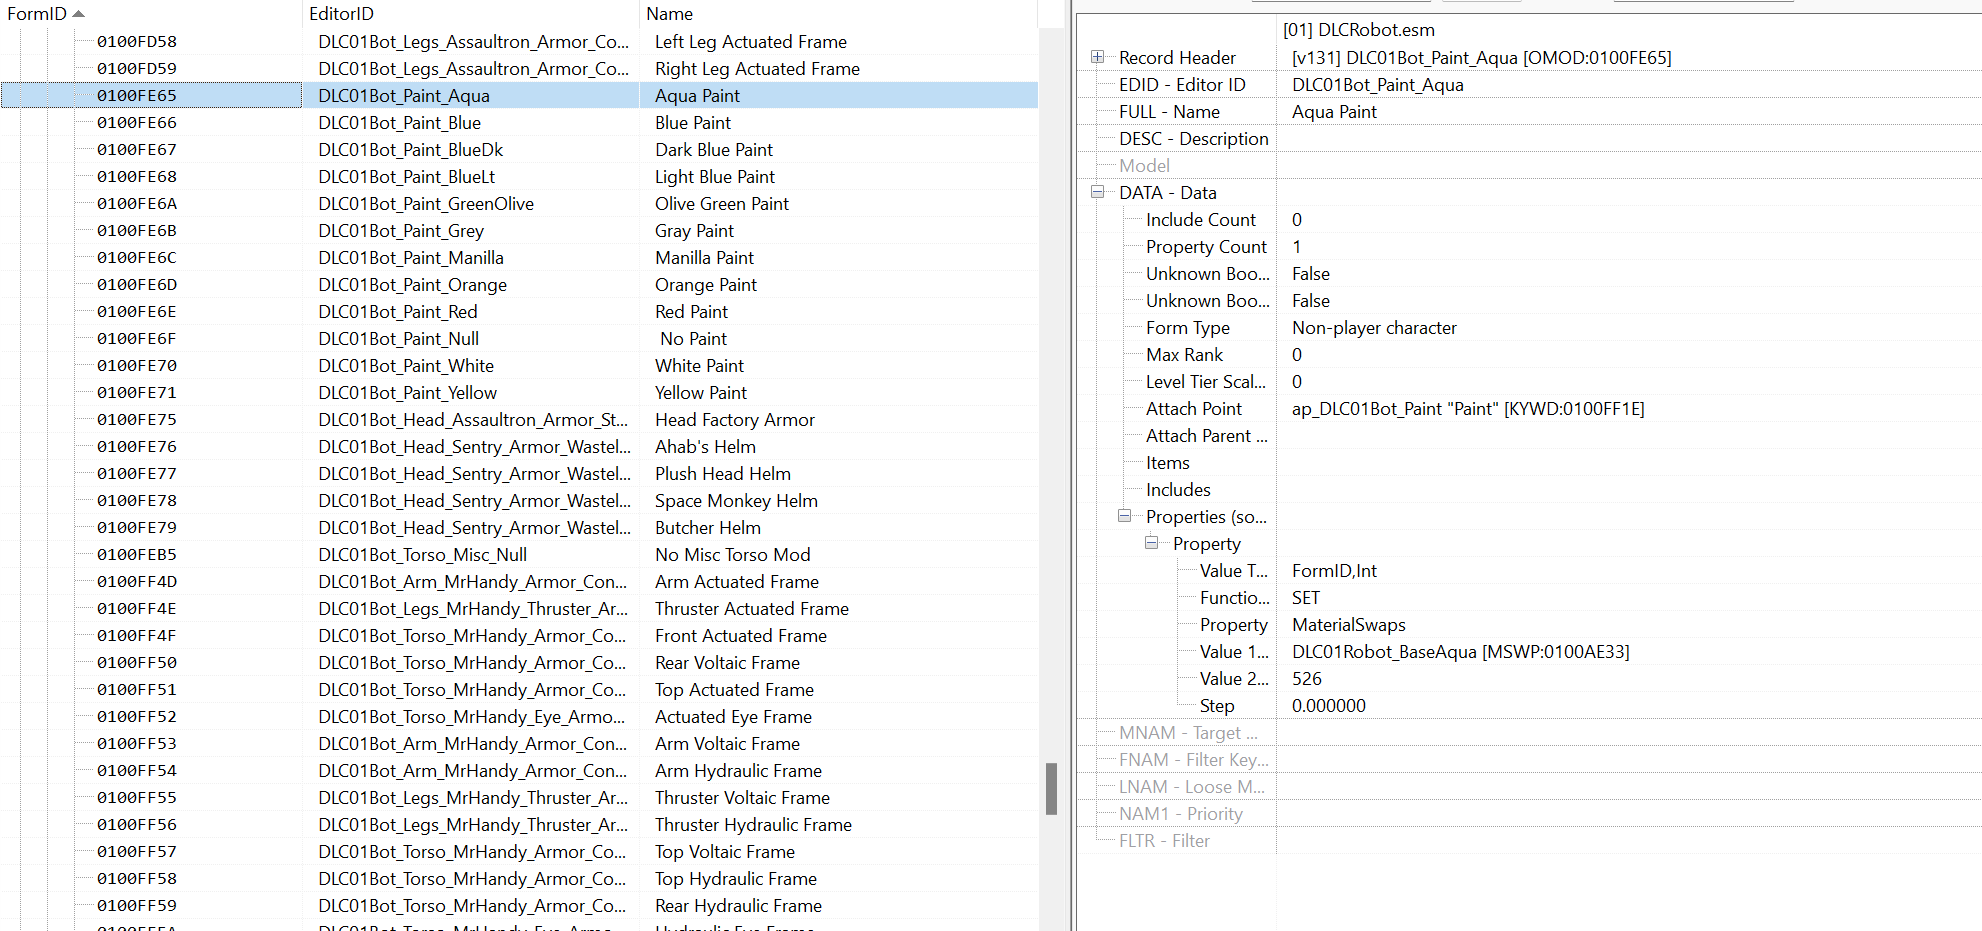Click the 'Thruster Voltaic Frame' name
Screen dimensions: 1982x931
click(742, 798)
